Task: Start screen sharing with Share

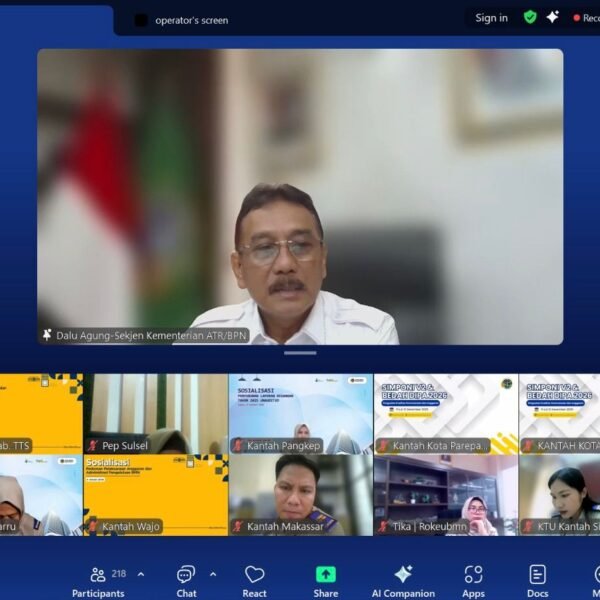Action: tap(326, 579)
